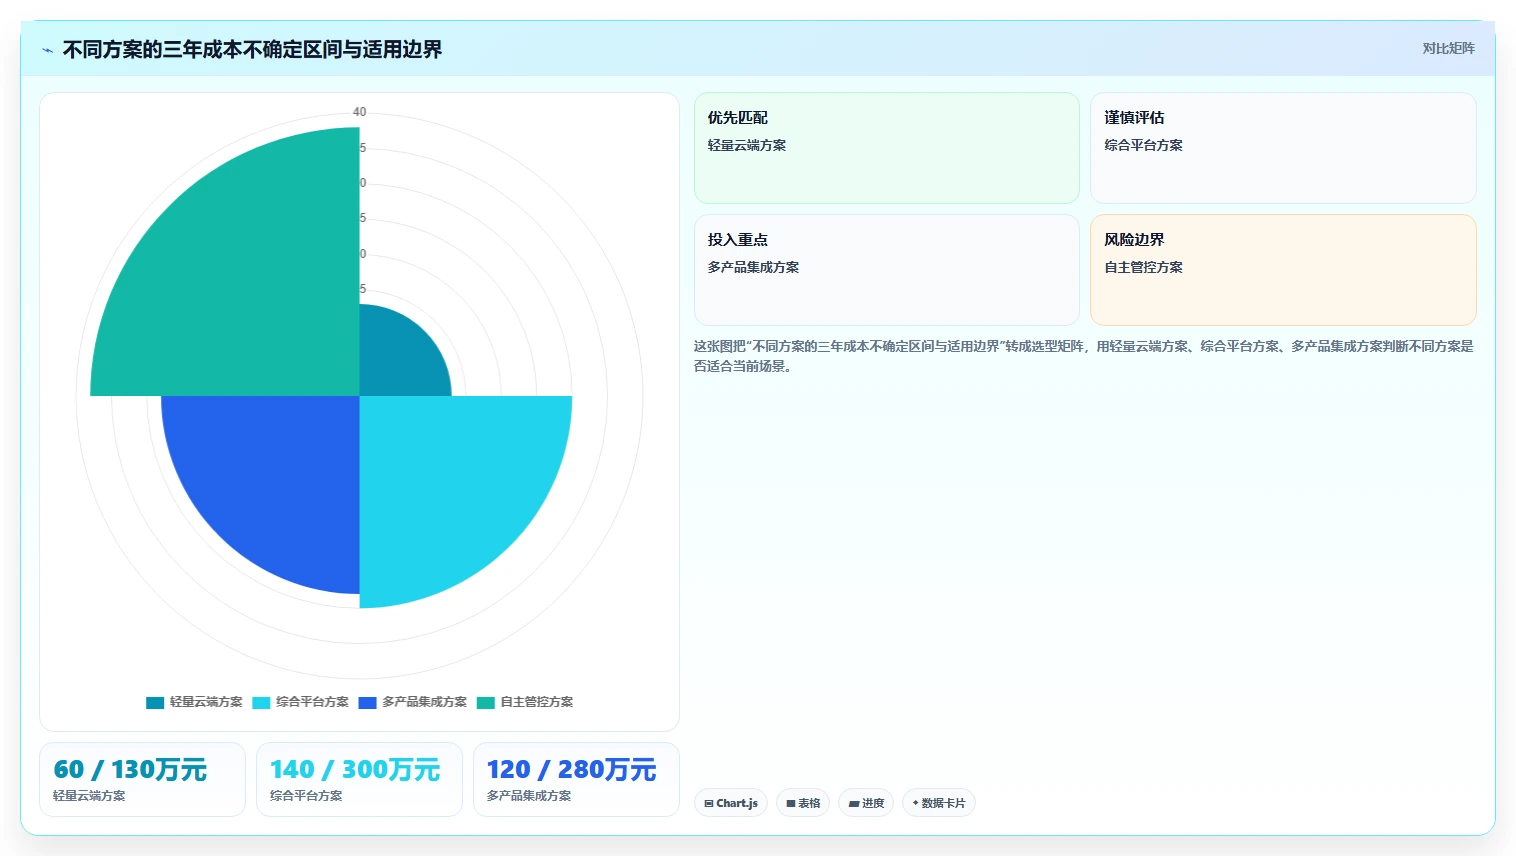Click the 进度 chip icon

[x=854, y=803]
